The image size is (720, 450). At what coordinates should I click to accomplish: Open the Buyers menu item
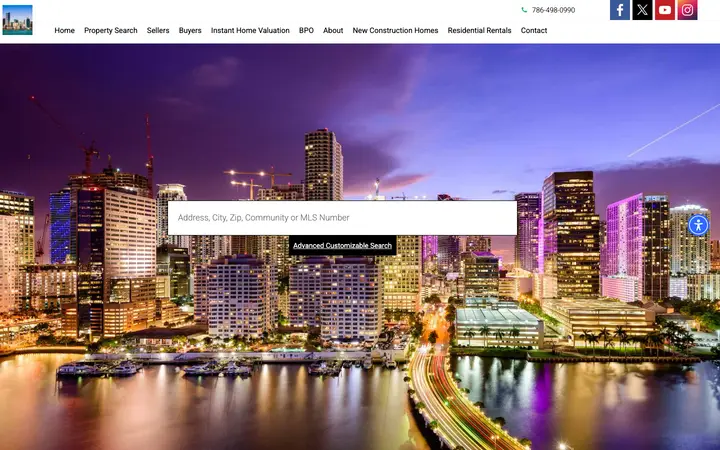point(190,30)
